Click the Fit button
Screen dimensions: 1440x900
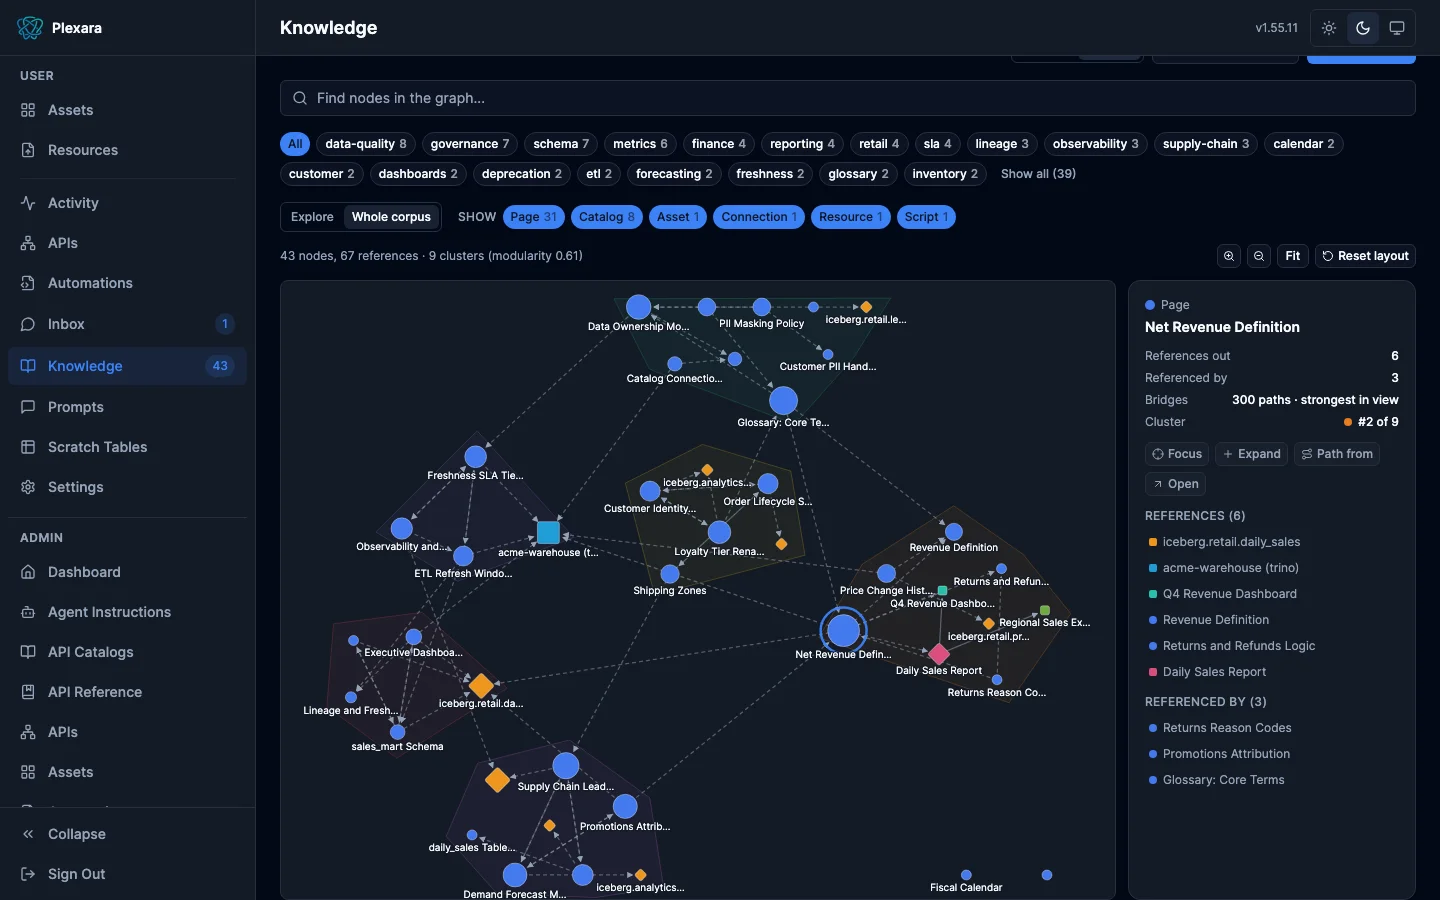tap(1293, 256)
